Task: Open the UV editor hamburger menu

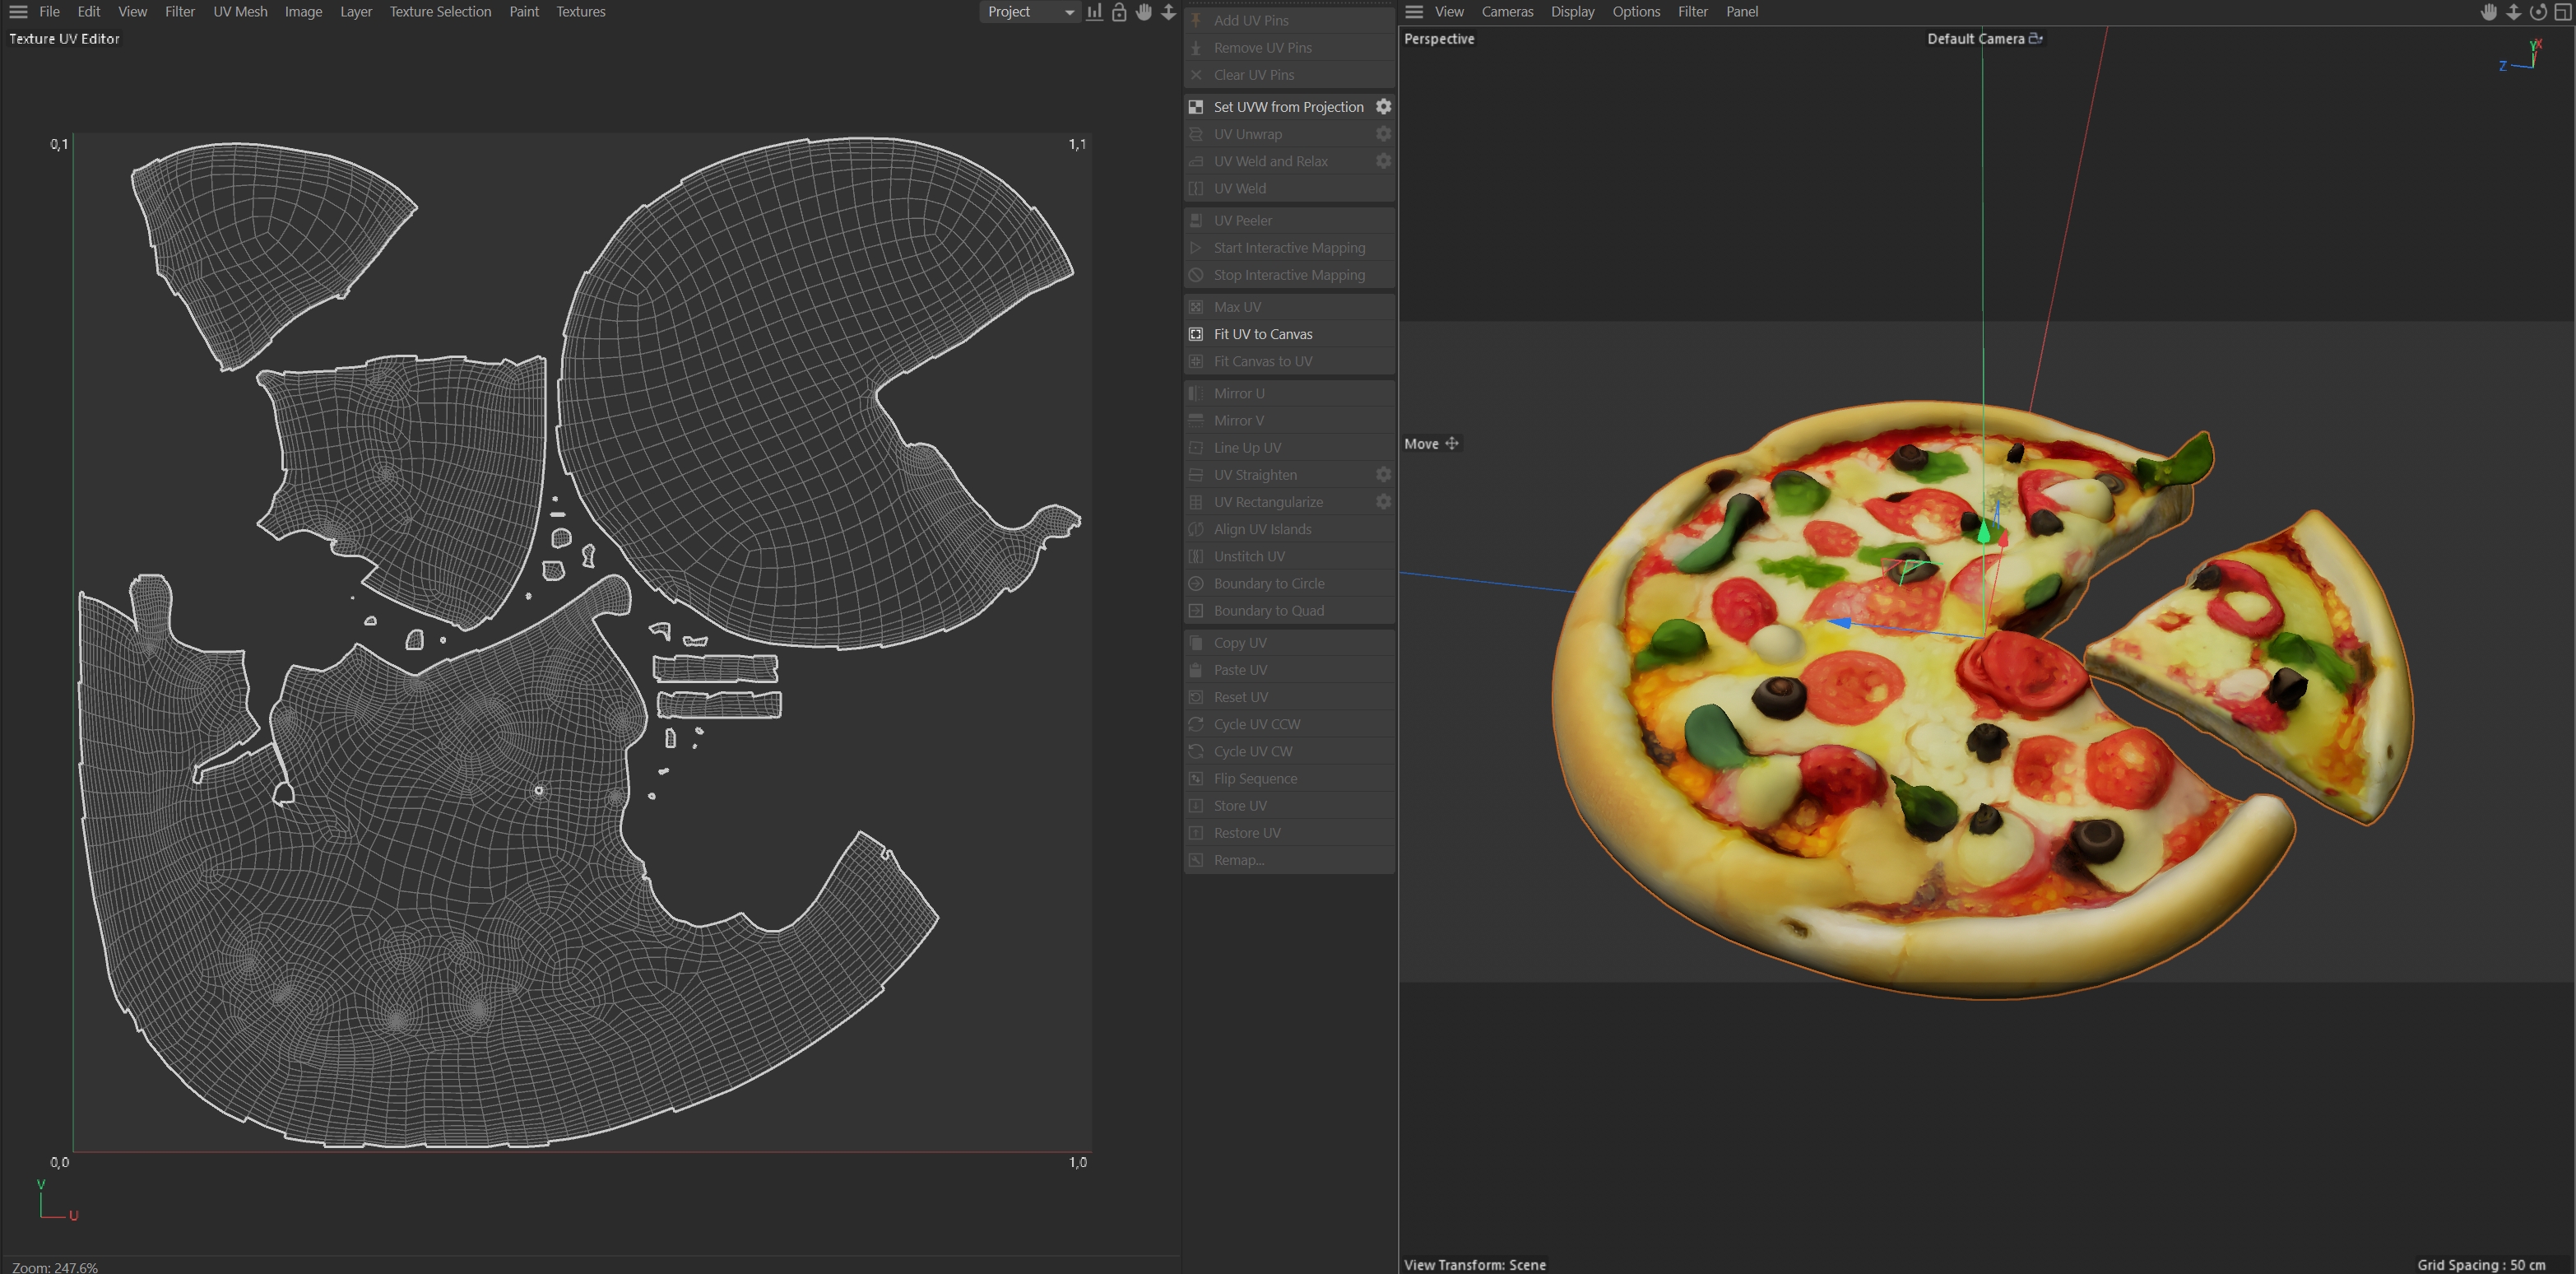Action: 18,12
